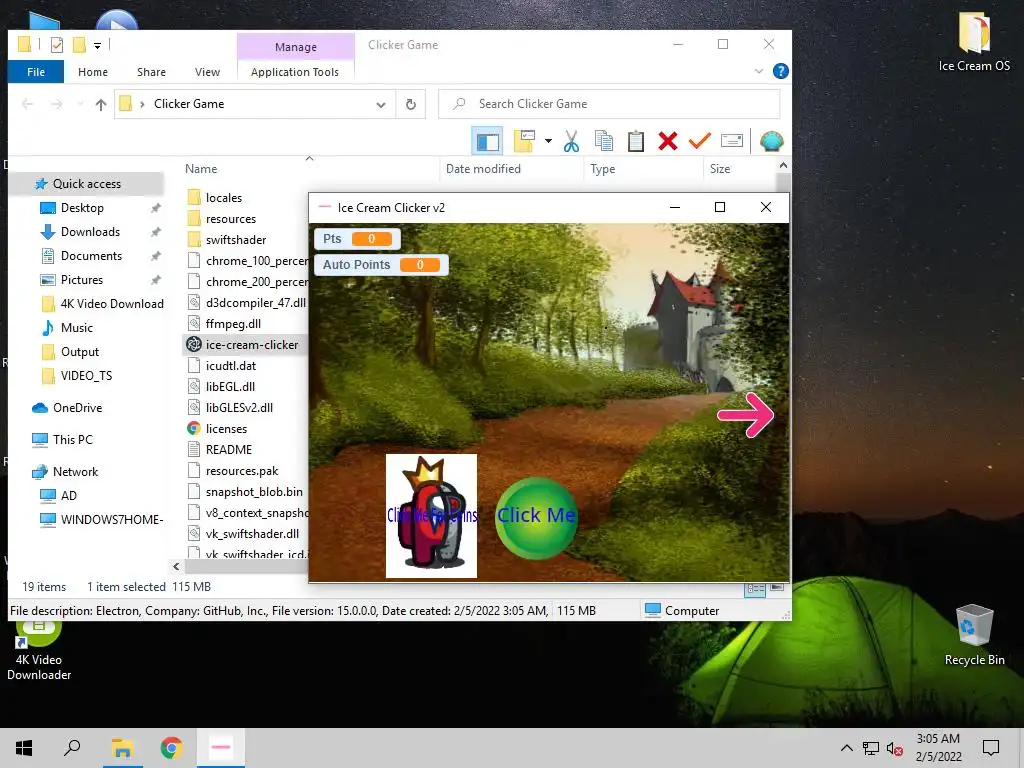Image resolution: width=1024 pixels, height=768 pixels.
Task: Open the File menu
Action: (x=36, y=72)
